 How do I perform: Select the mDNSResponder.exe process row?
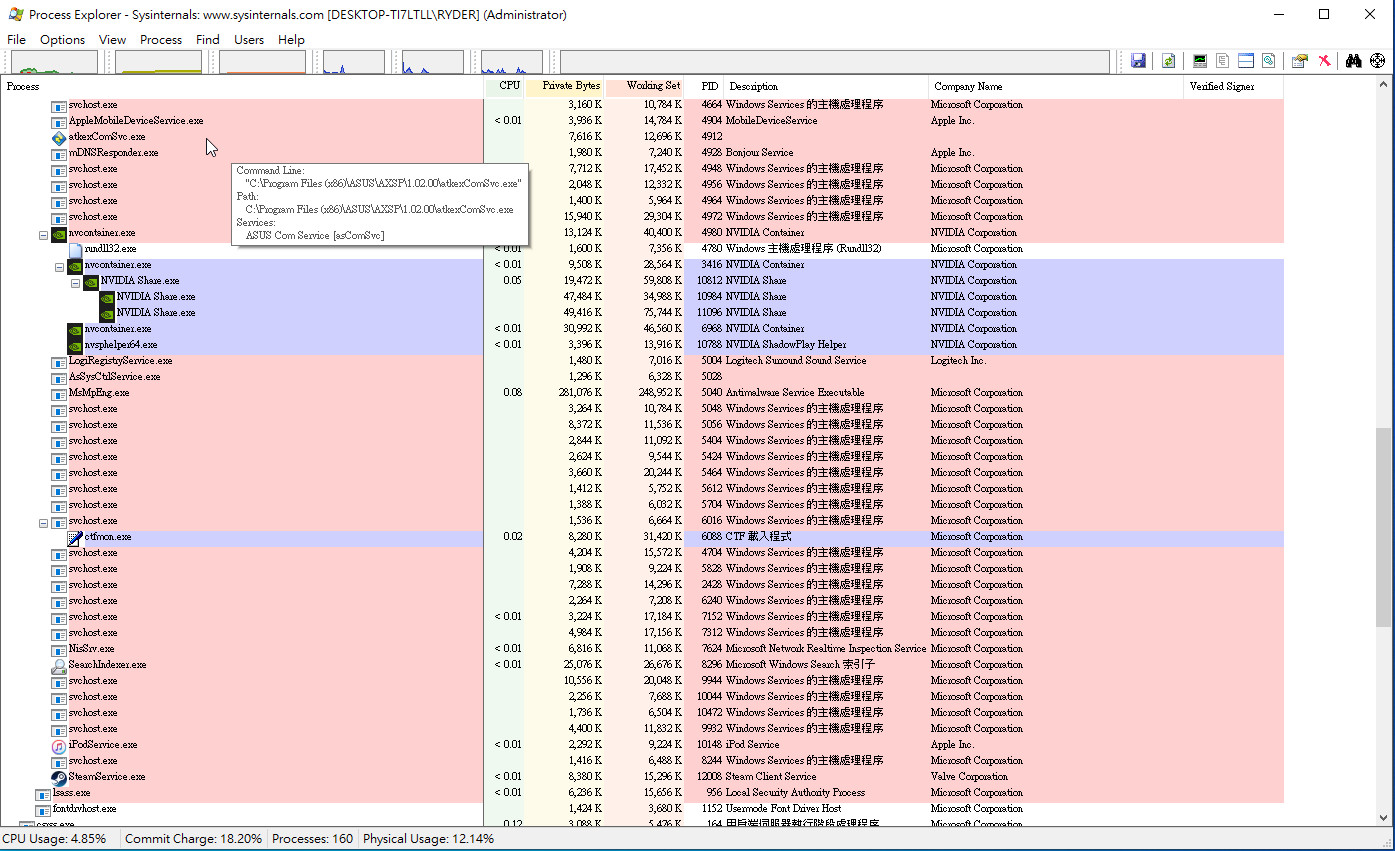(x=641, y=153)
